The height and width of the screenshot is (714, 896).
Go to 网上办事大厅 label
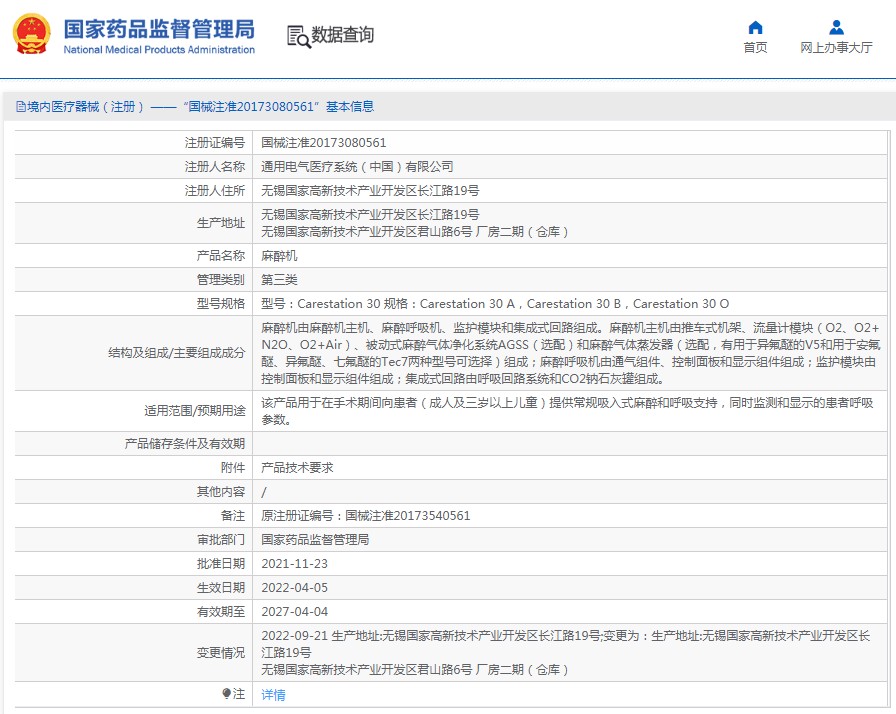[836, 47]
